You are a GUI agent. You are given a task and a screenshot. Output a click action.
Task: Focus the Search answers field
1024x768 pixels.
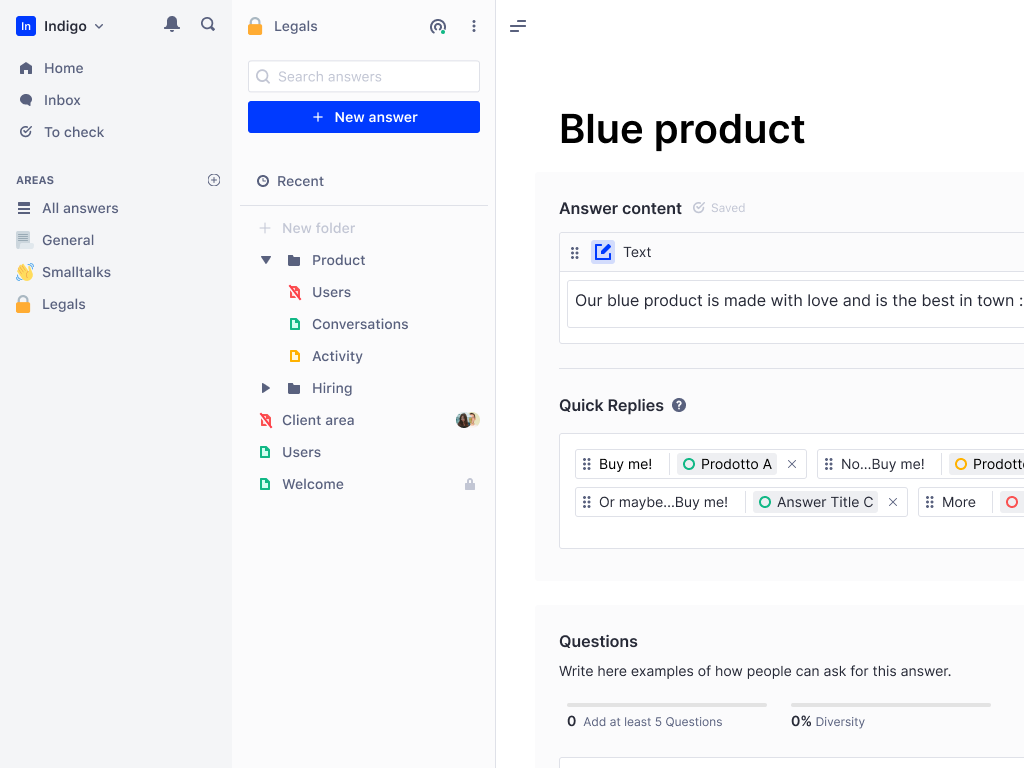coord(364,77)
